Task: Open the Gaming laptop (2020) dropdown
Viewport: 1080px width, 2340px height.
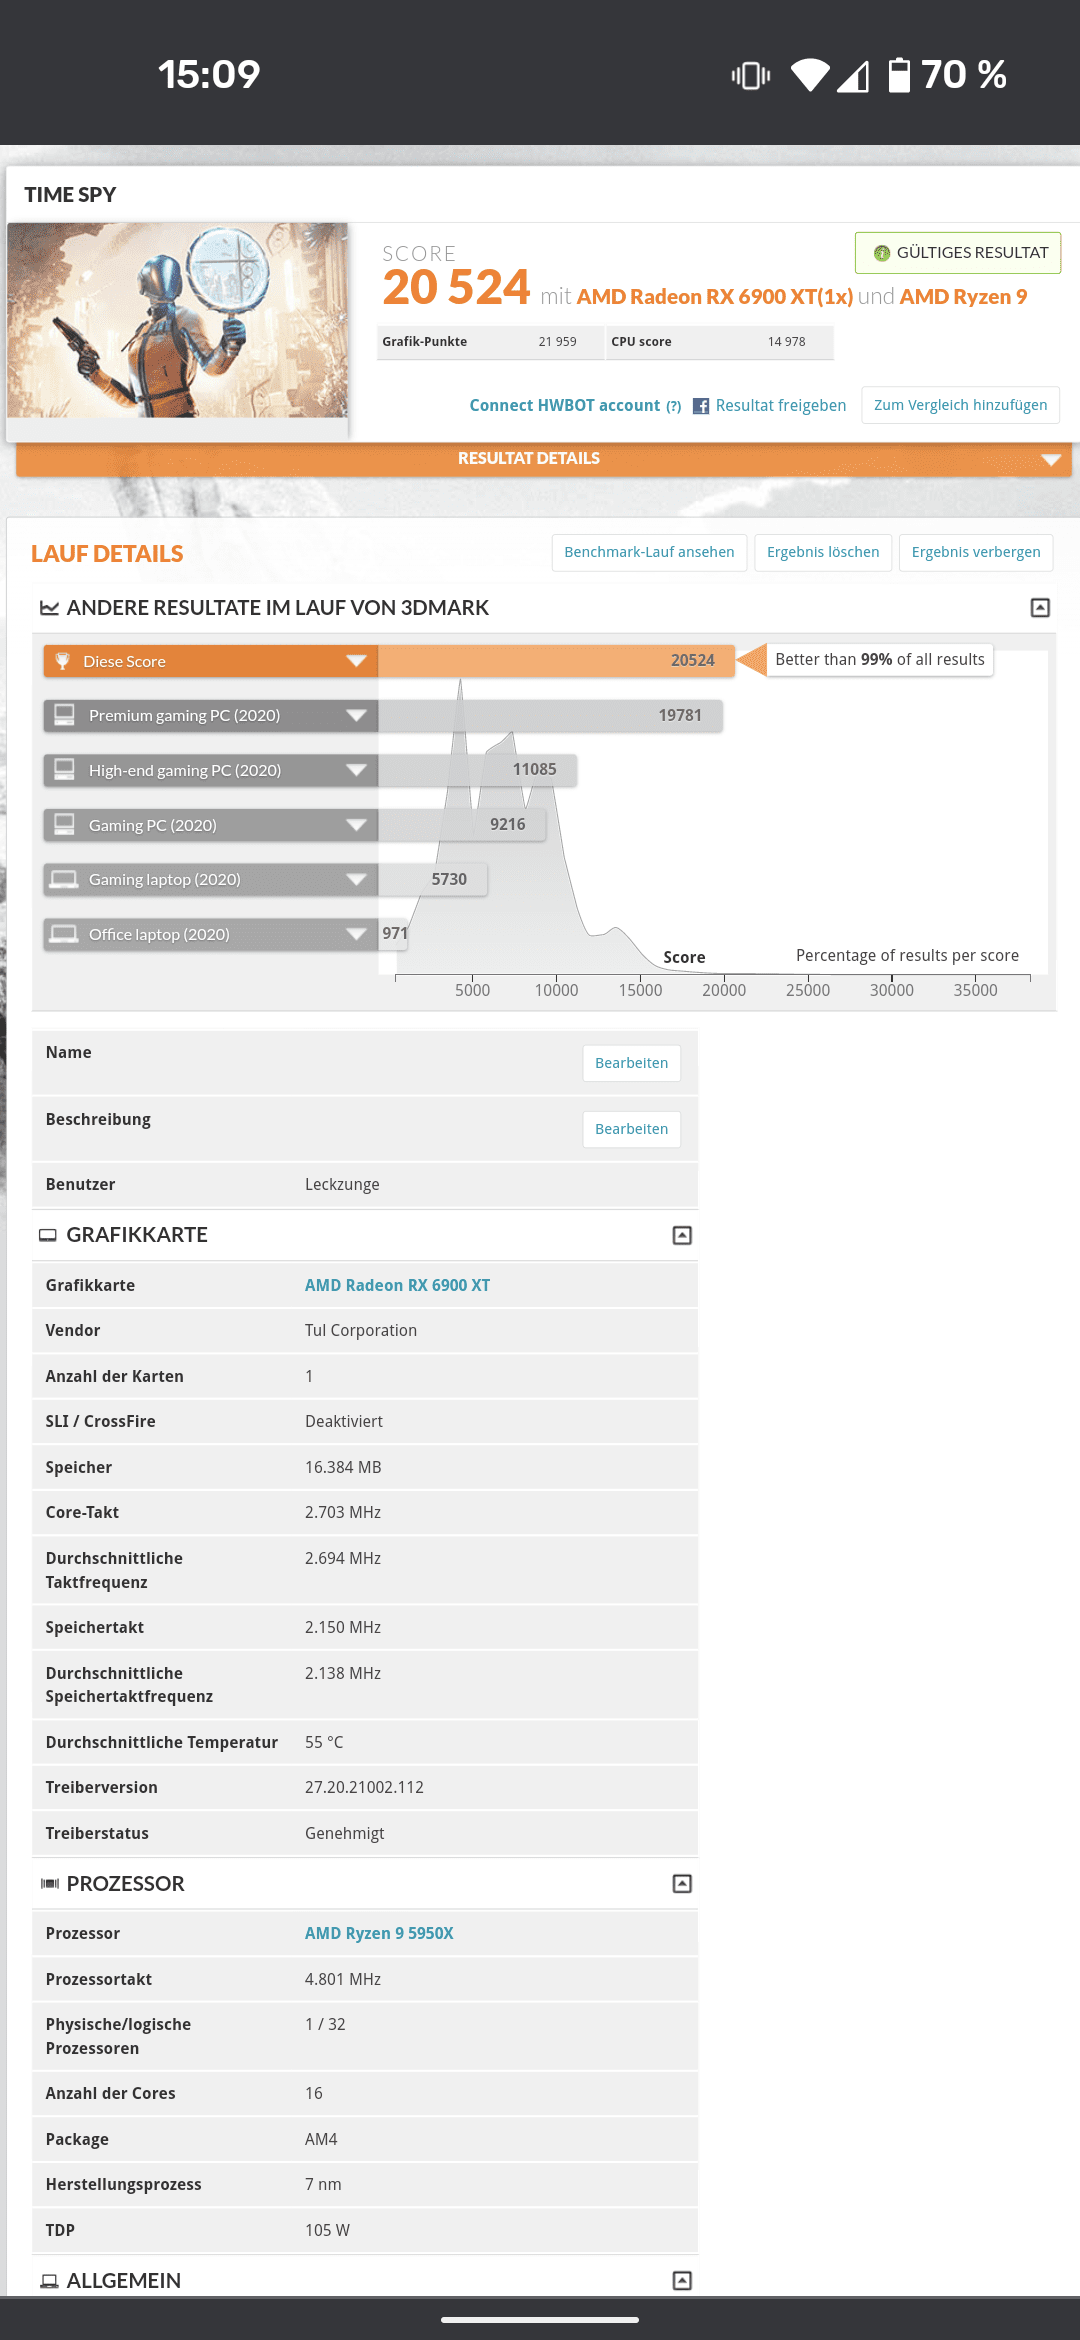Action: pyautogui.click(x=356, y=879)
